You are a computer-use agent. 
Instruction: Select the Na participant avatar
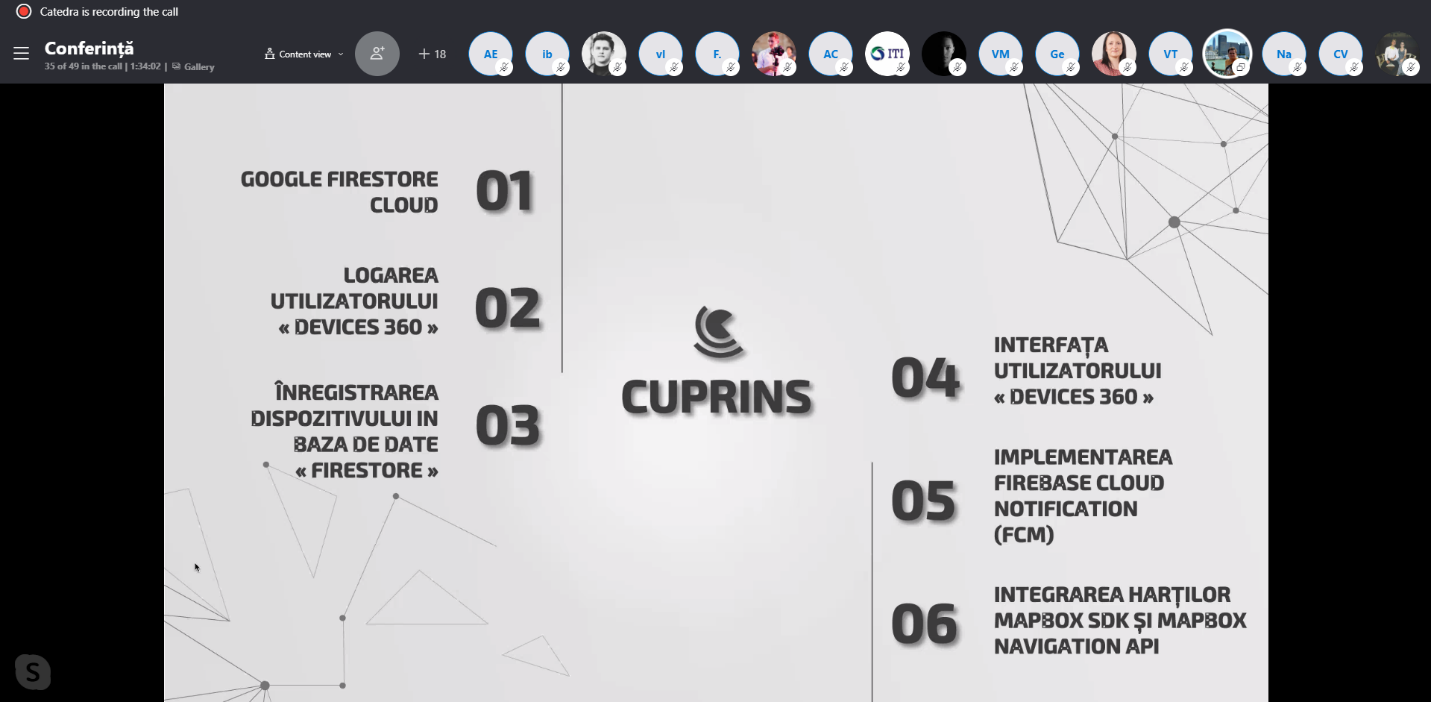[1284, 54]
